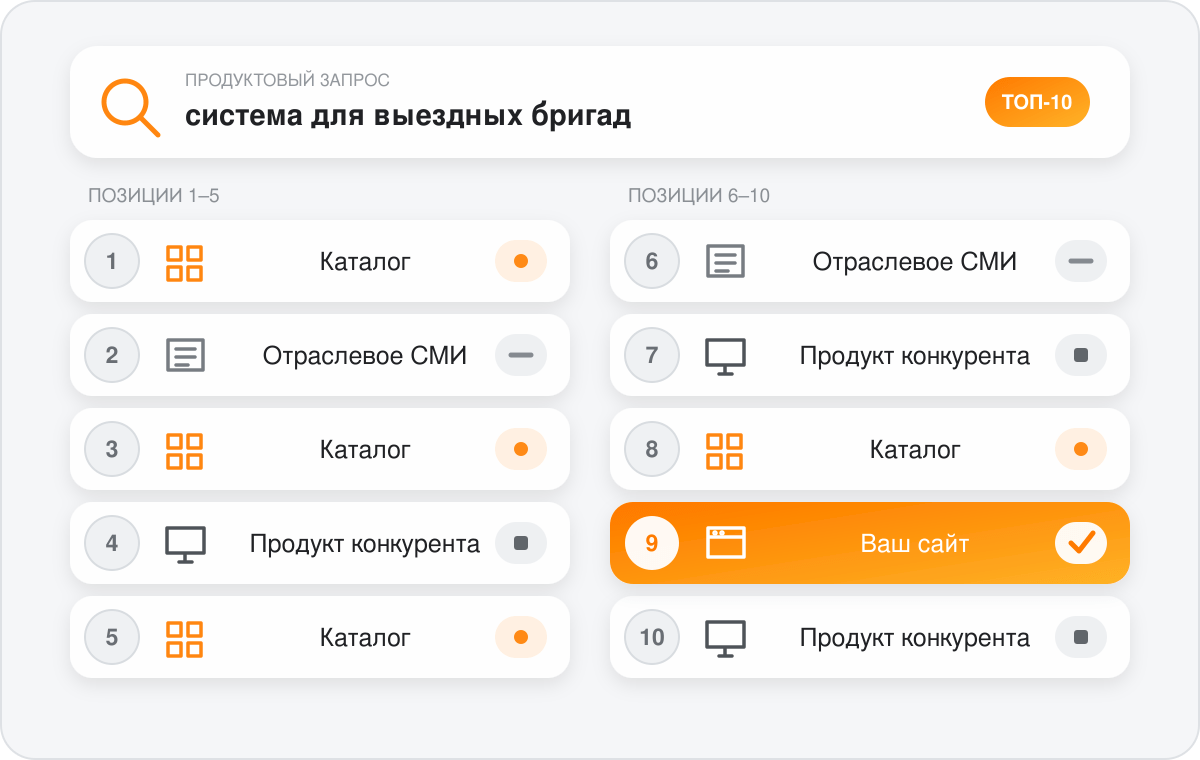Click position number 9 circle

pos(652,543)
